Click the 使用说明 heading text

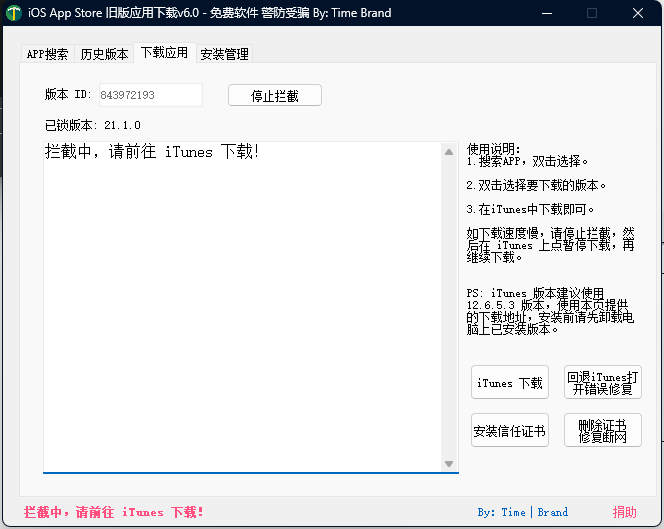click(x=493, y=148)
